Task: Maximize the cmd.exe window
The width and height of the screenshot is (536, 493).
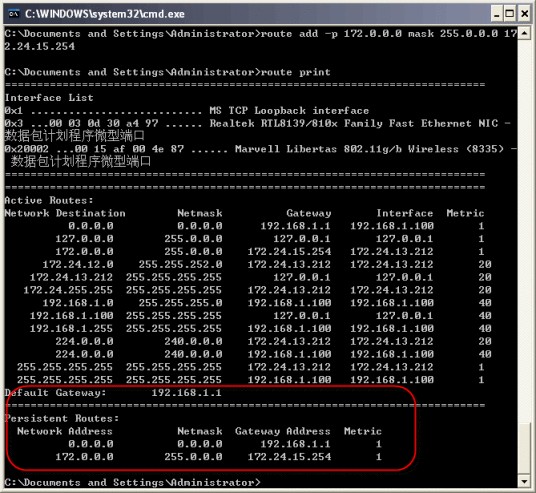Action: click(510, 14)
